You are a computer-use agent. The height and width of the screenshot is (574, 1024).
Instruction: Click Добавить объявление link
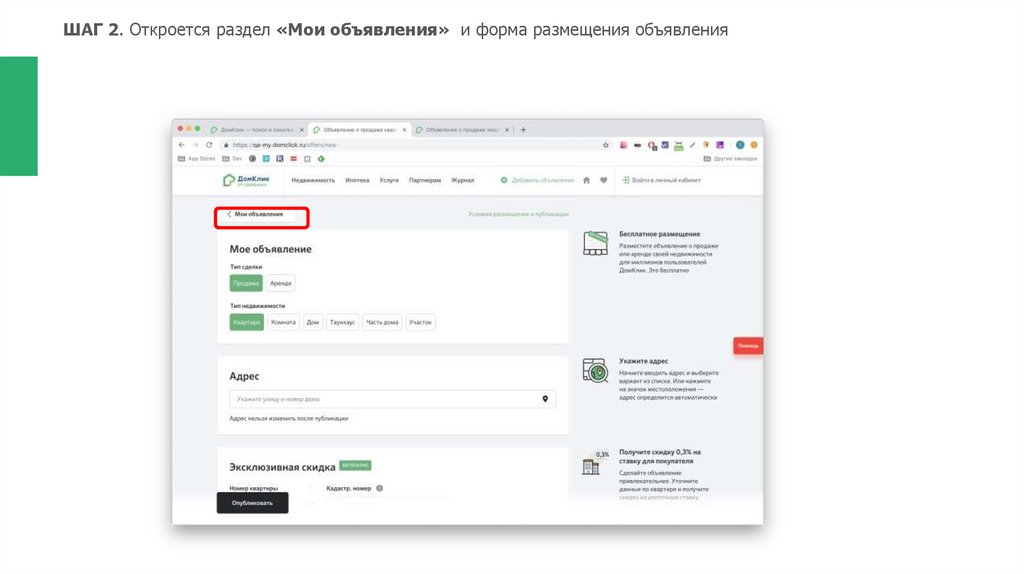(x=537, y=180)
